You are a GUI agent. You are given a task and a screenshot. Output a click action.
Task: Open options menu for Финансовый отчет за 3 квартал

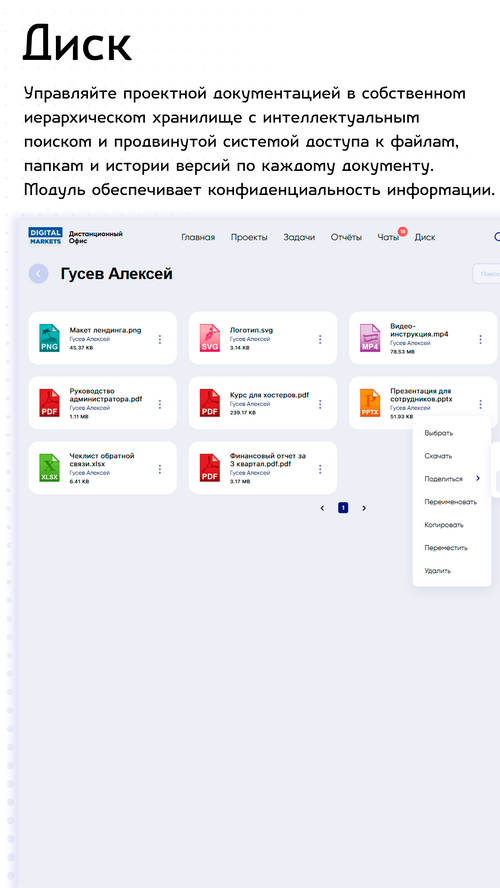pos(320,469)
